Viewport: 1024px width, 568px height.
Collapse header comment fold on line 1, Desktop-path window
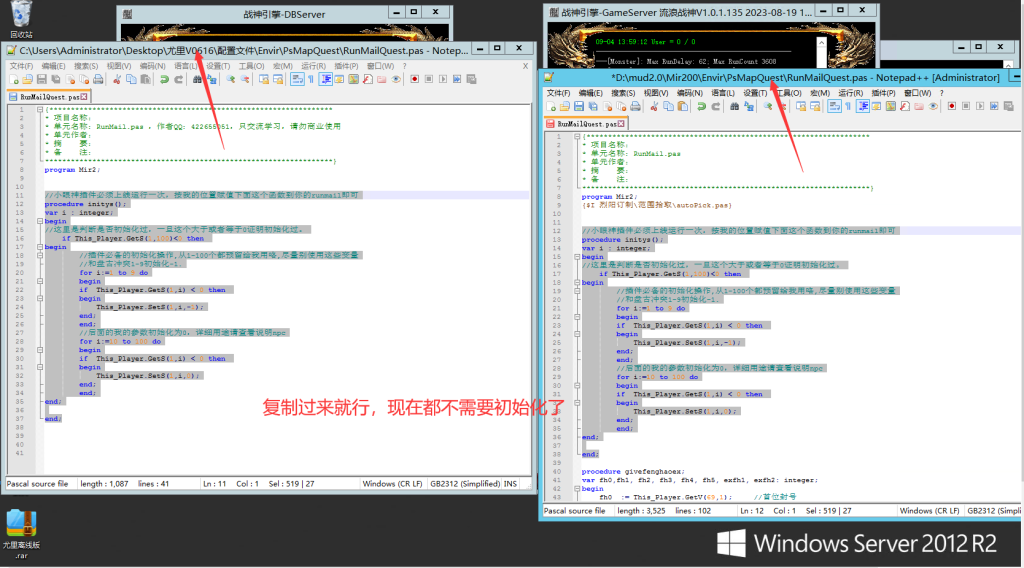point(39,110)
